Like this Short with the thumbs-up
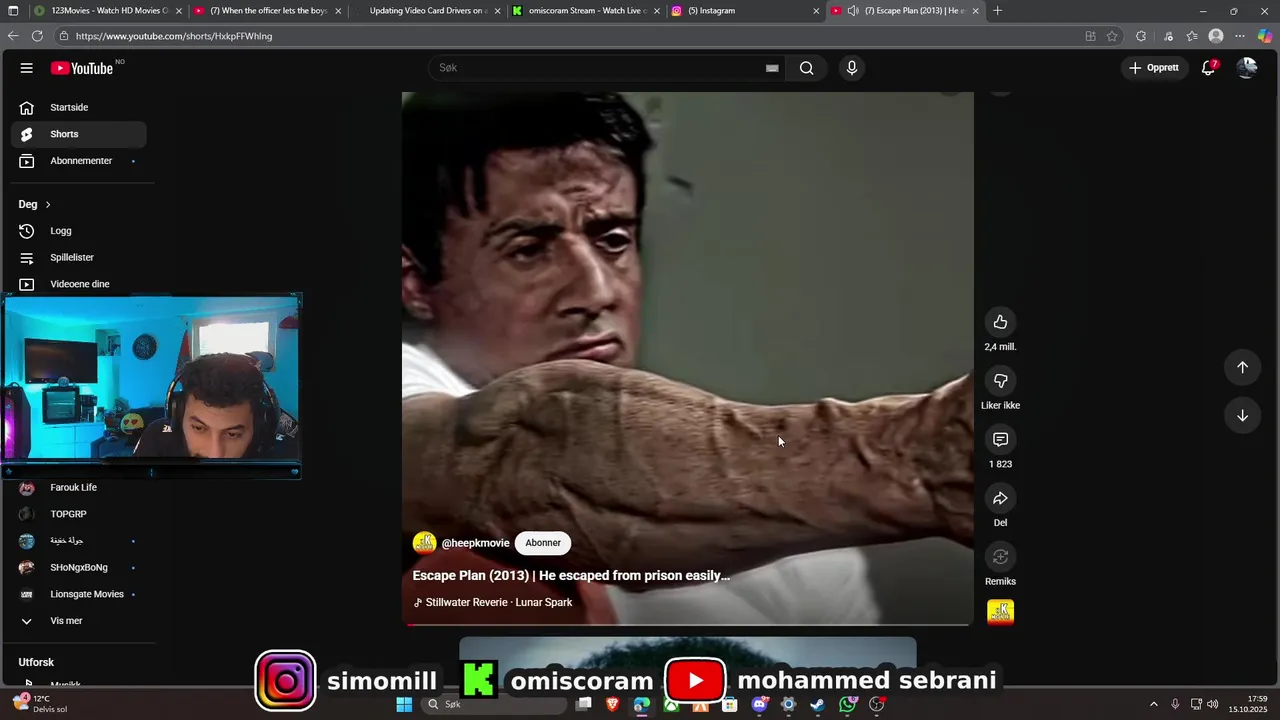This screenshot has height=720, width=1280. pyautogui.click(x=1000, y=321)
